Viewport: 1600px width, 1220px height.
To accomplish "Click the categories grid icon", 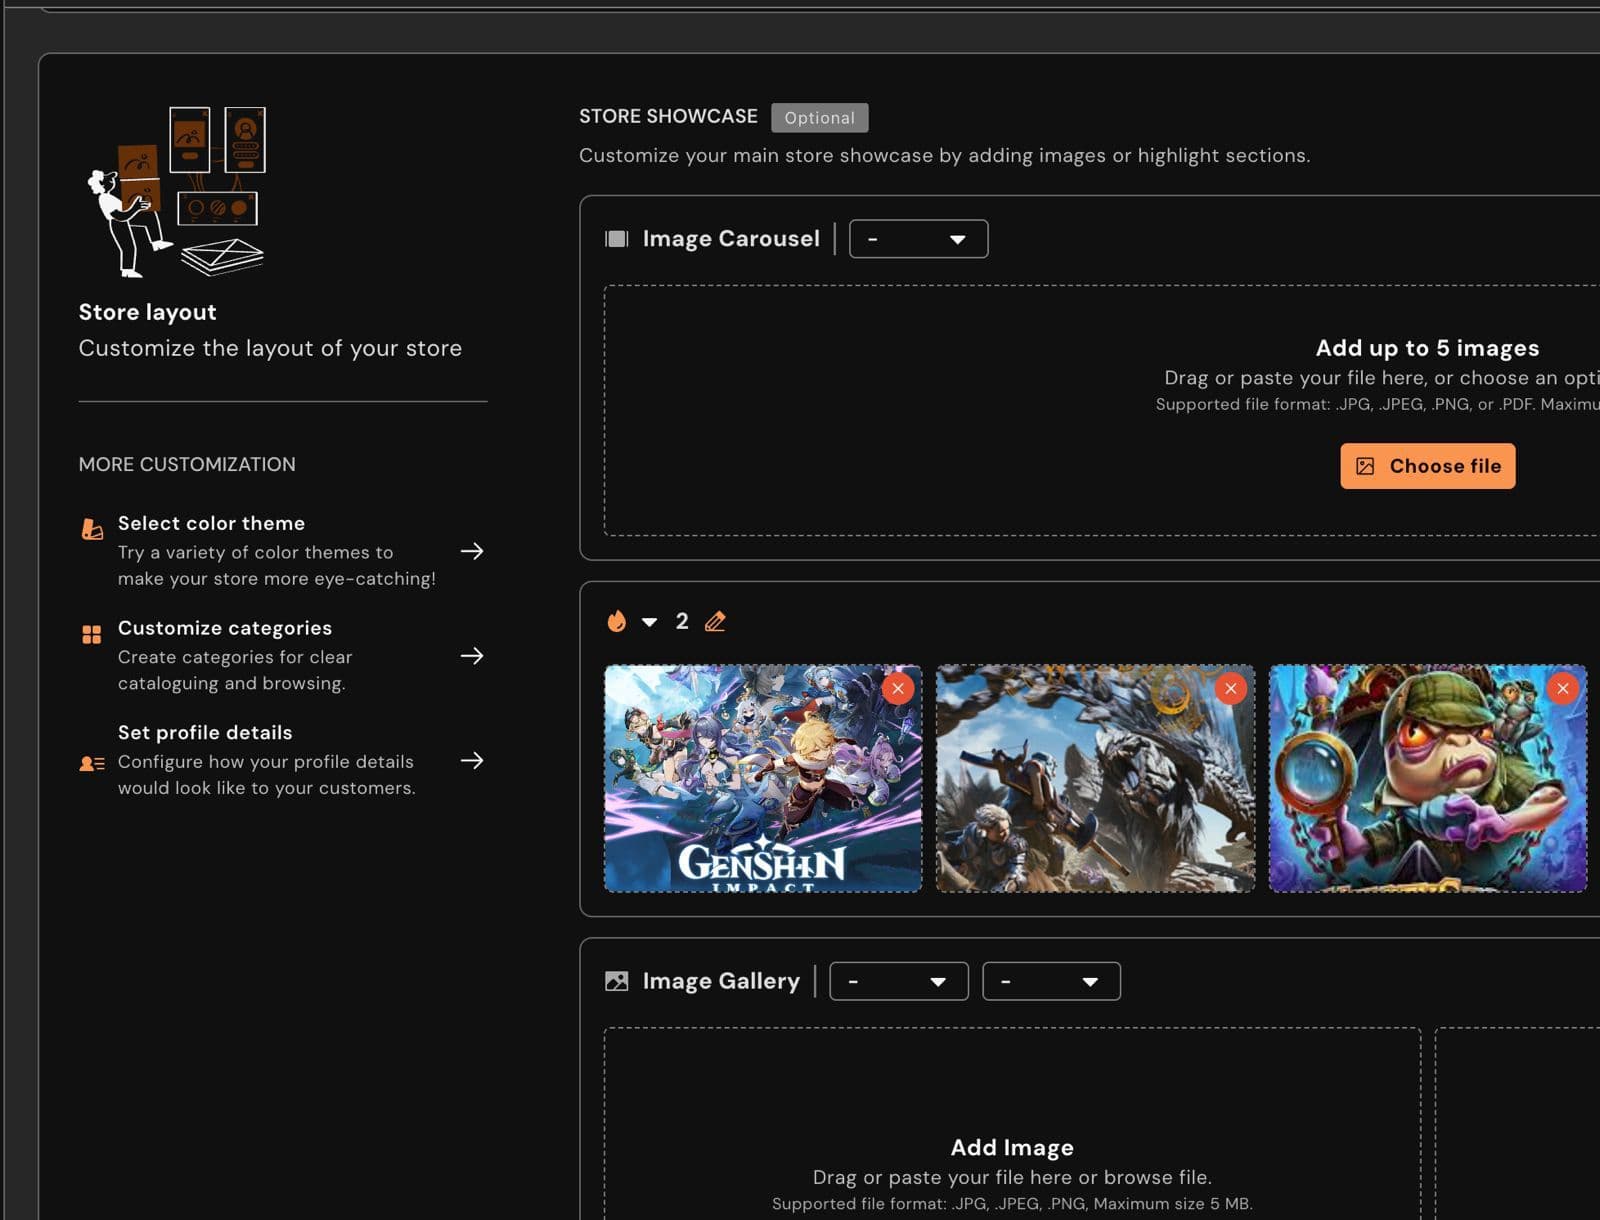I will coord(92,634).
